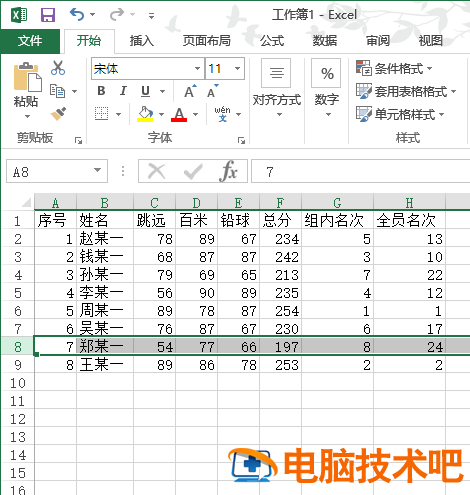Viewport: 470px width, 495px height.
Task: Open the 对齐方式 alignment group
Action: (277, 88)
